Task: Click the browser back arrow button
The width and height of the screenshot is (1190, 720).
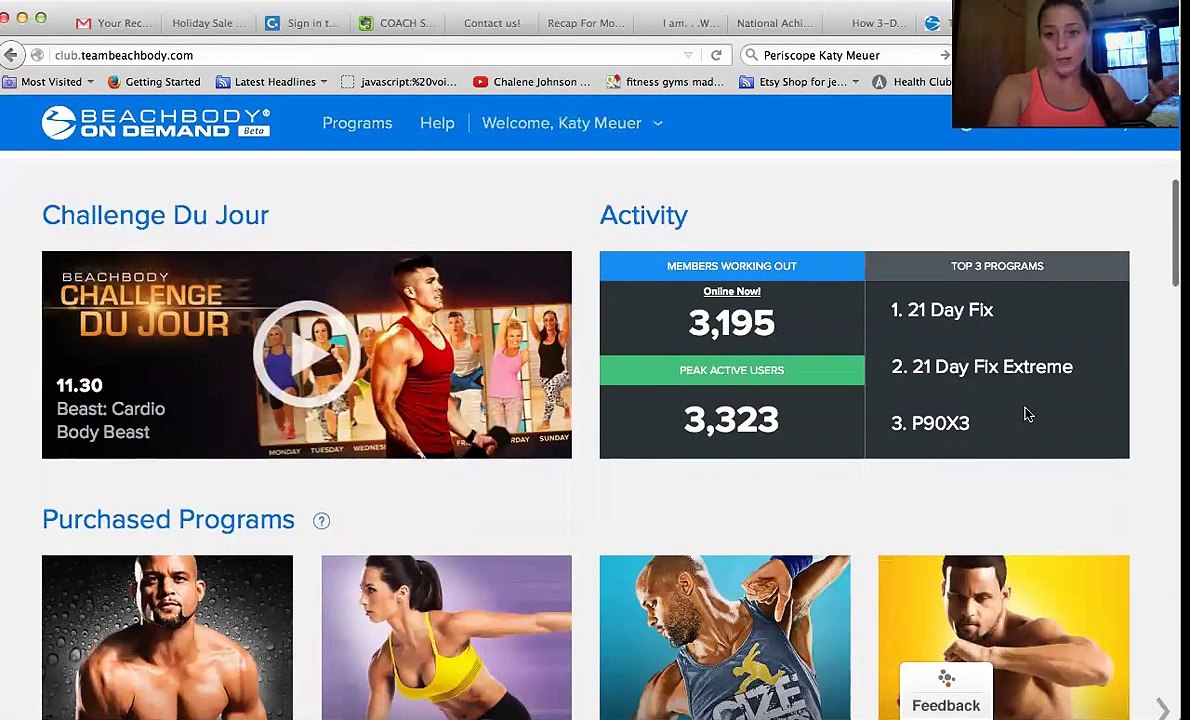Action: click(11, 55)
